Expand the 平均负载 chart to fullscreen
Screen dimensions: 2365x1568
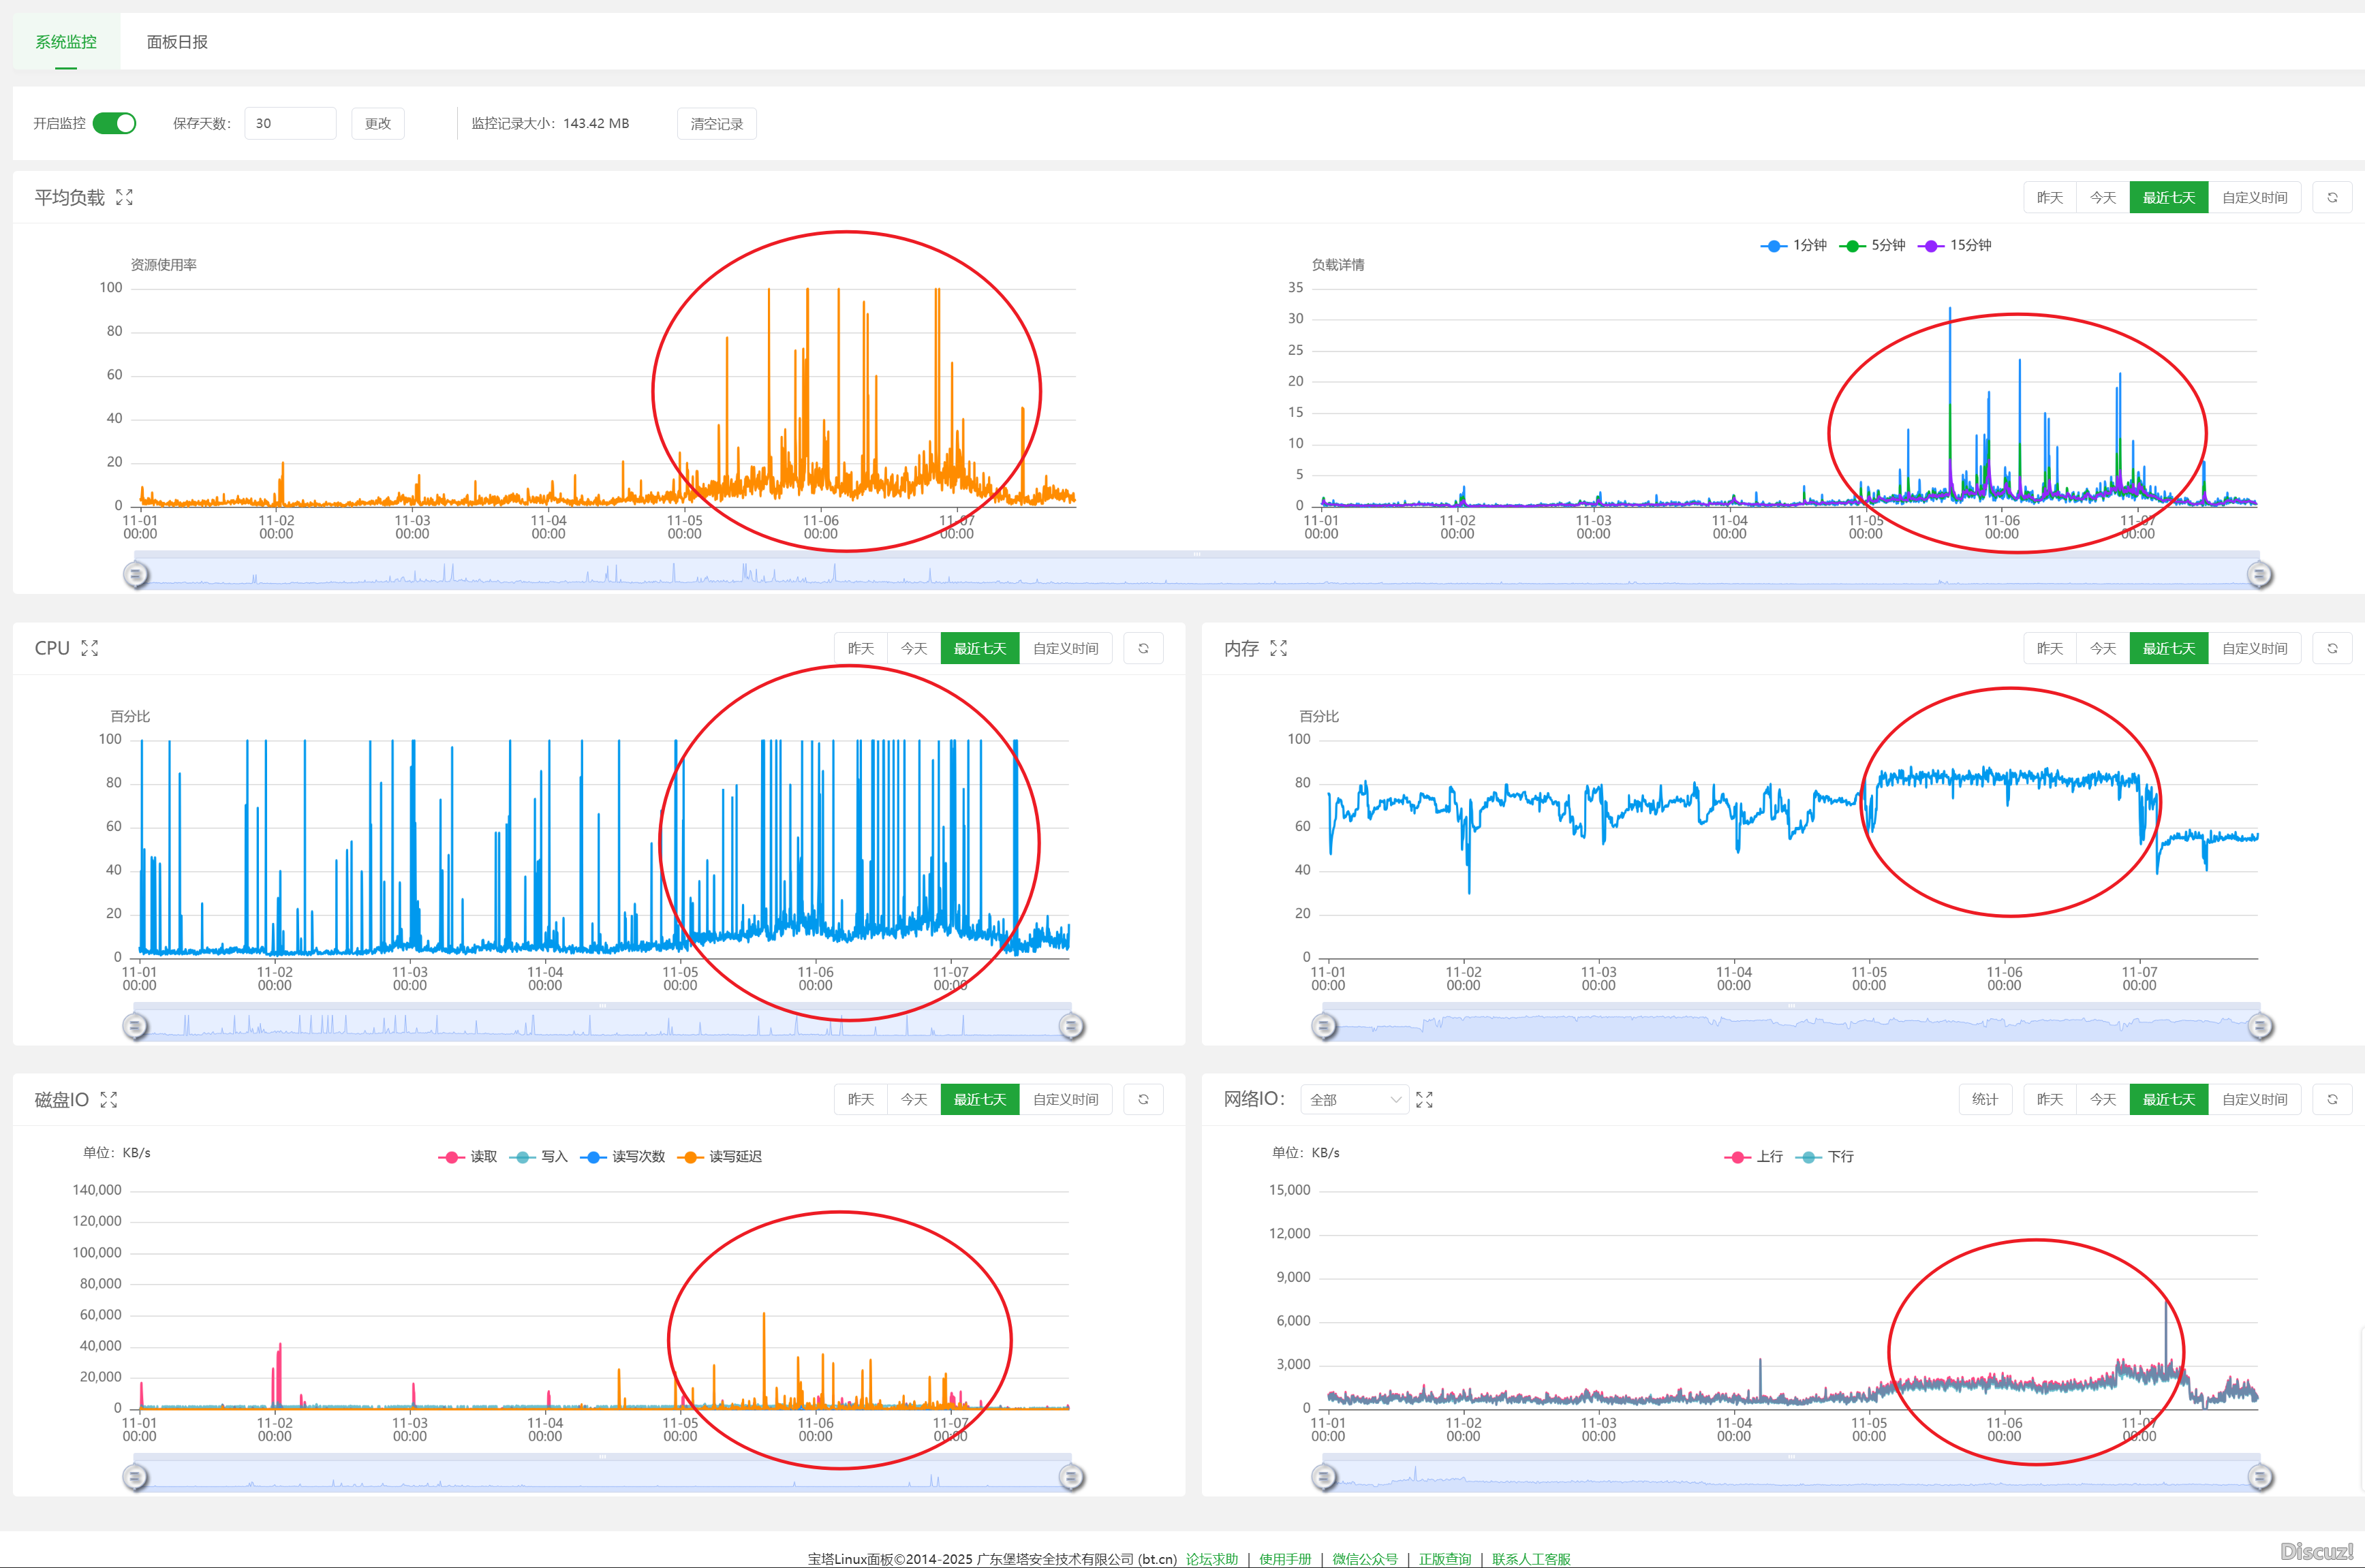(x=124, y=197)
